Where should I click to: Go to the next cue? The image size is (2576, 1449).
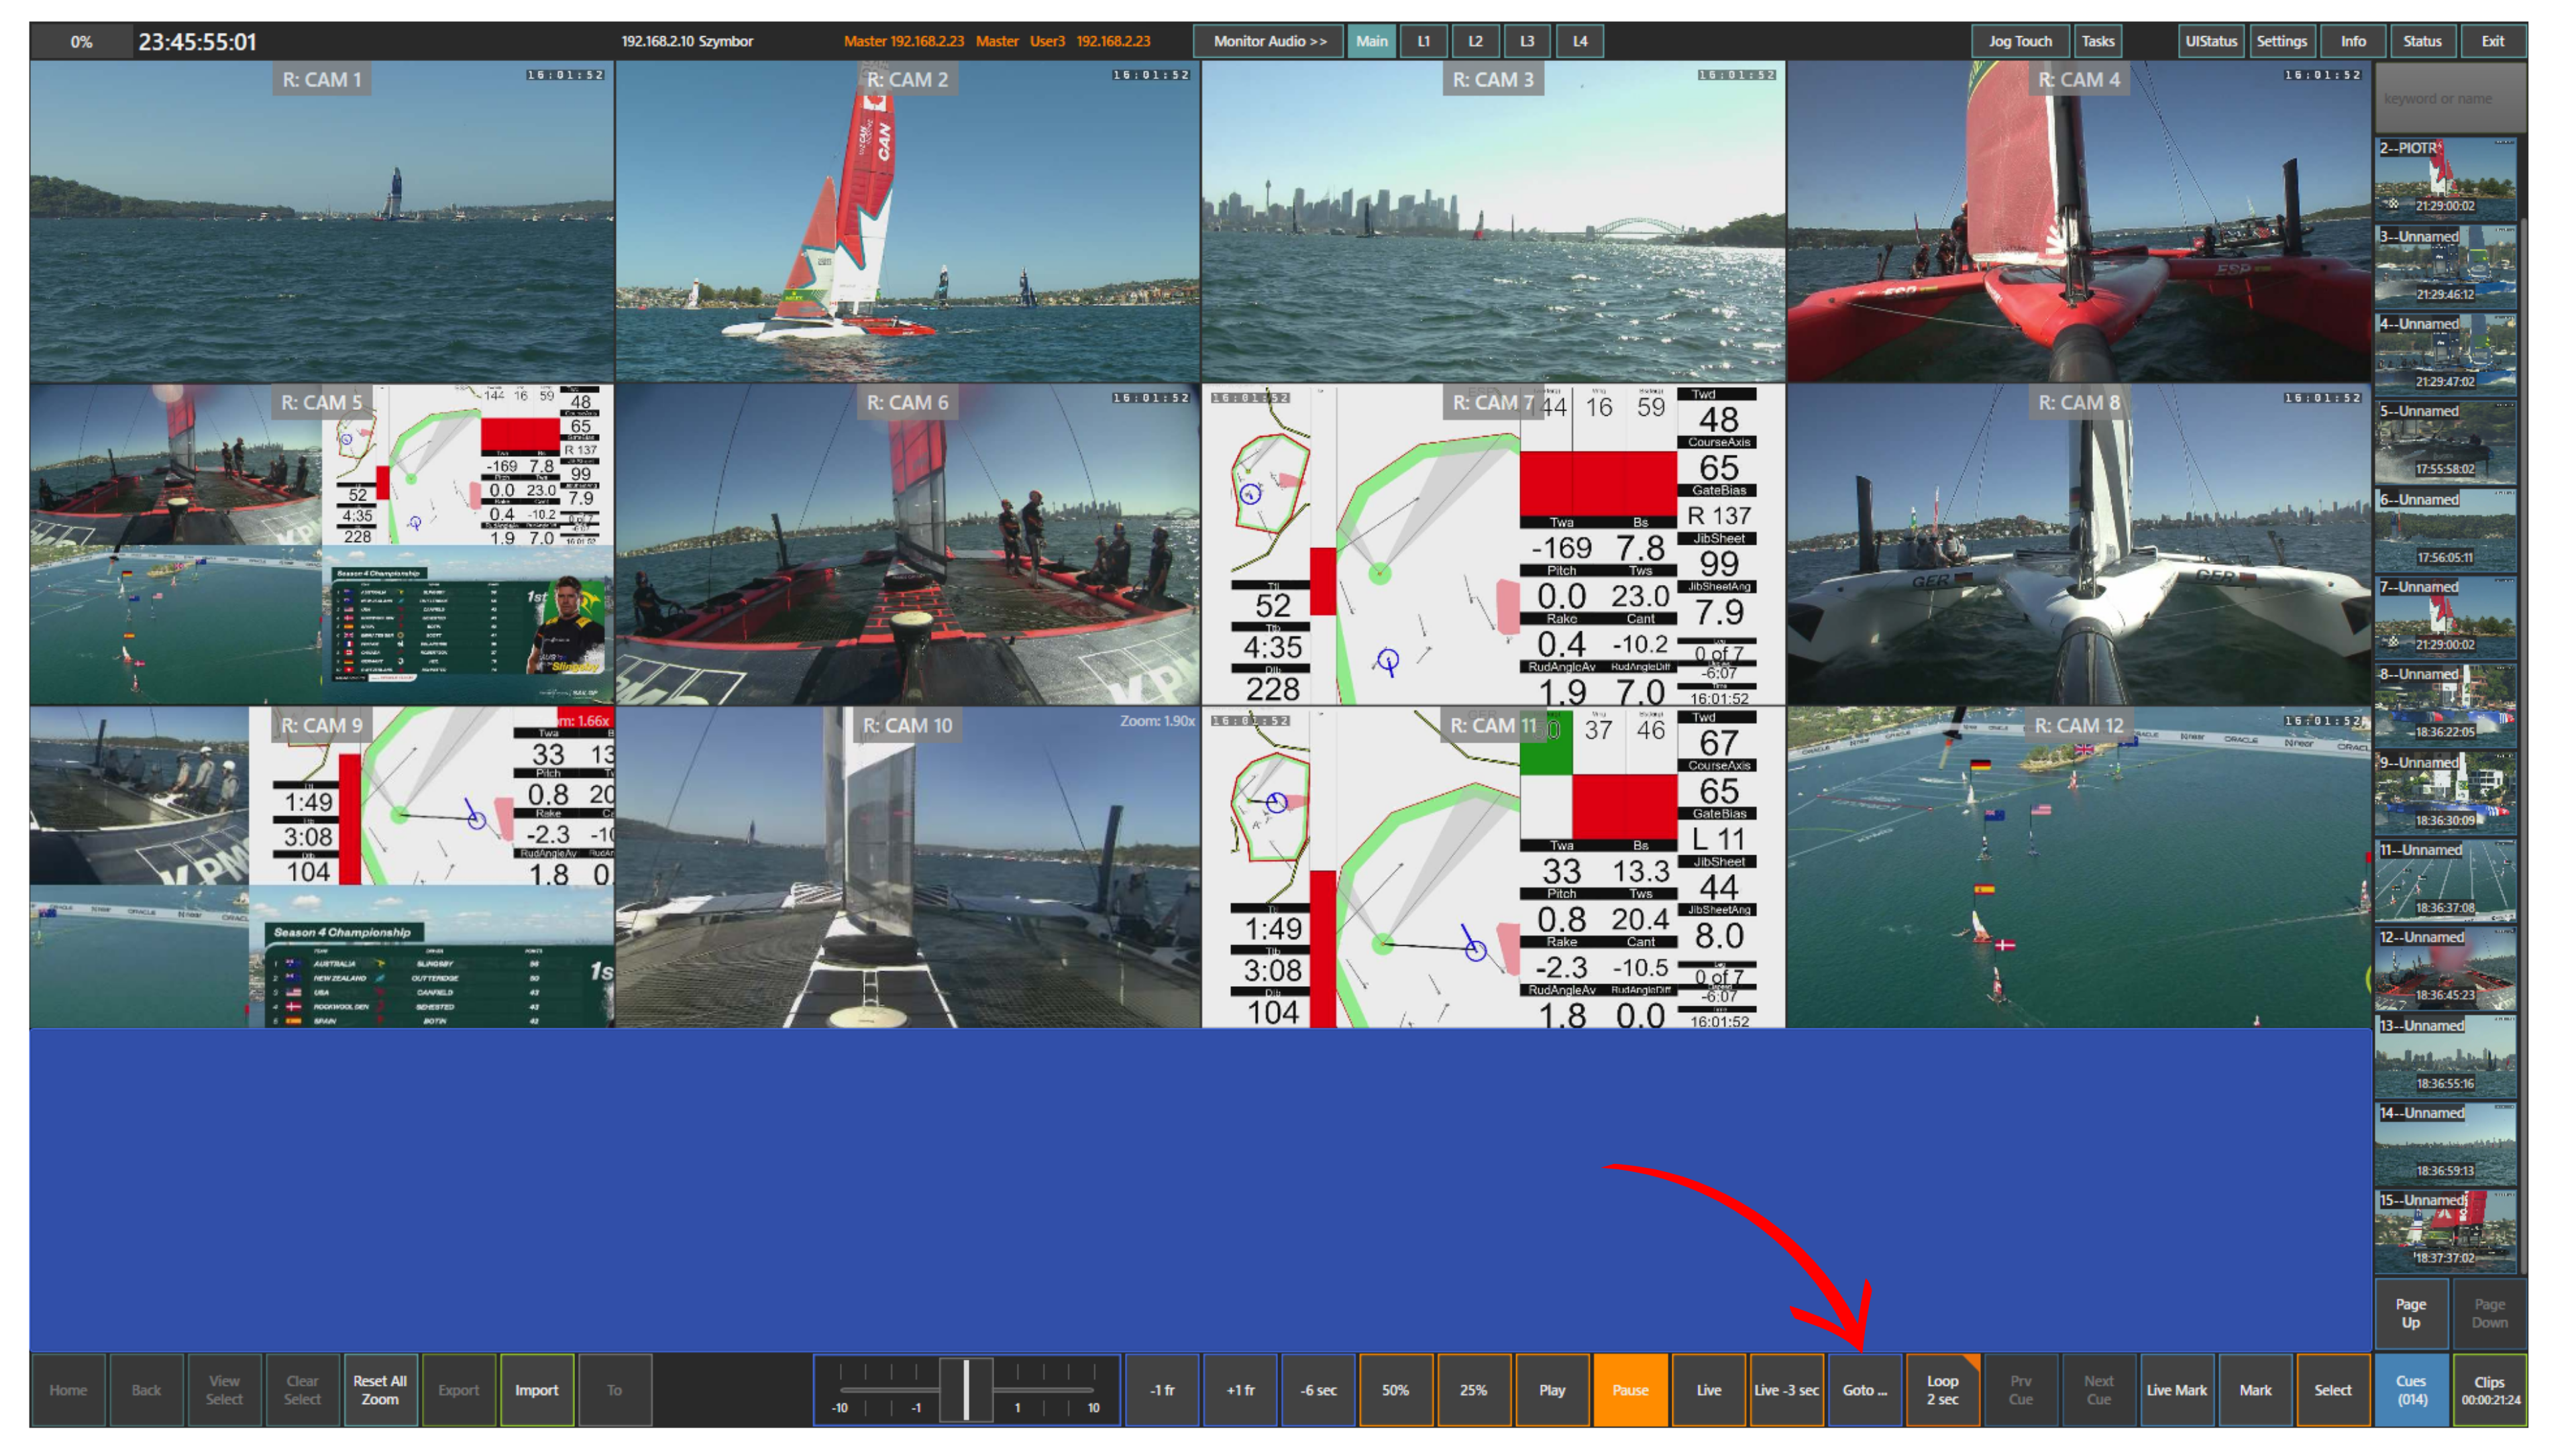2098,1389
